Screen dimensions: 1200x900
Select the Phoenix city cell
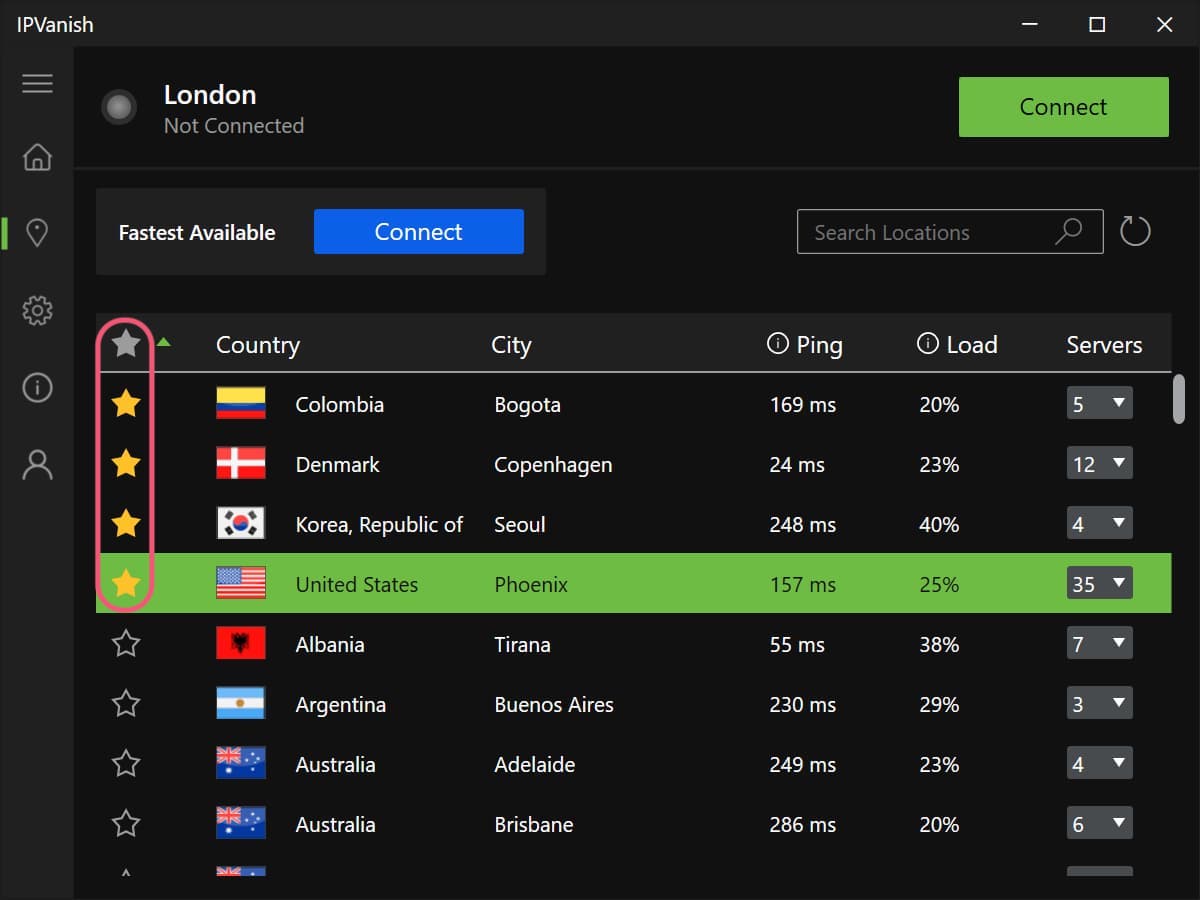point(531,585)
